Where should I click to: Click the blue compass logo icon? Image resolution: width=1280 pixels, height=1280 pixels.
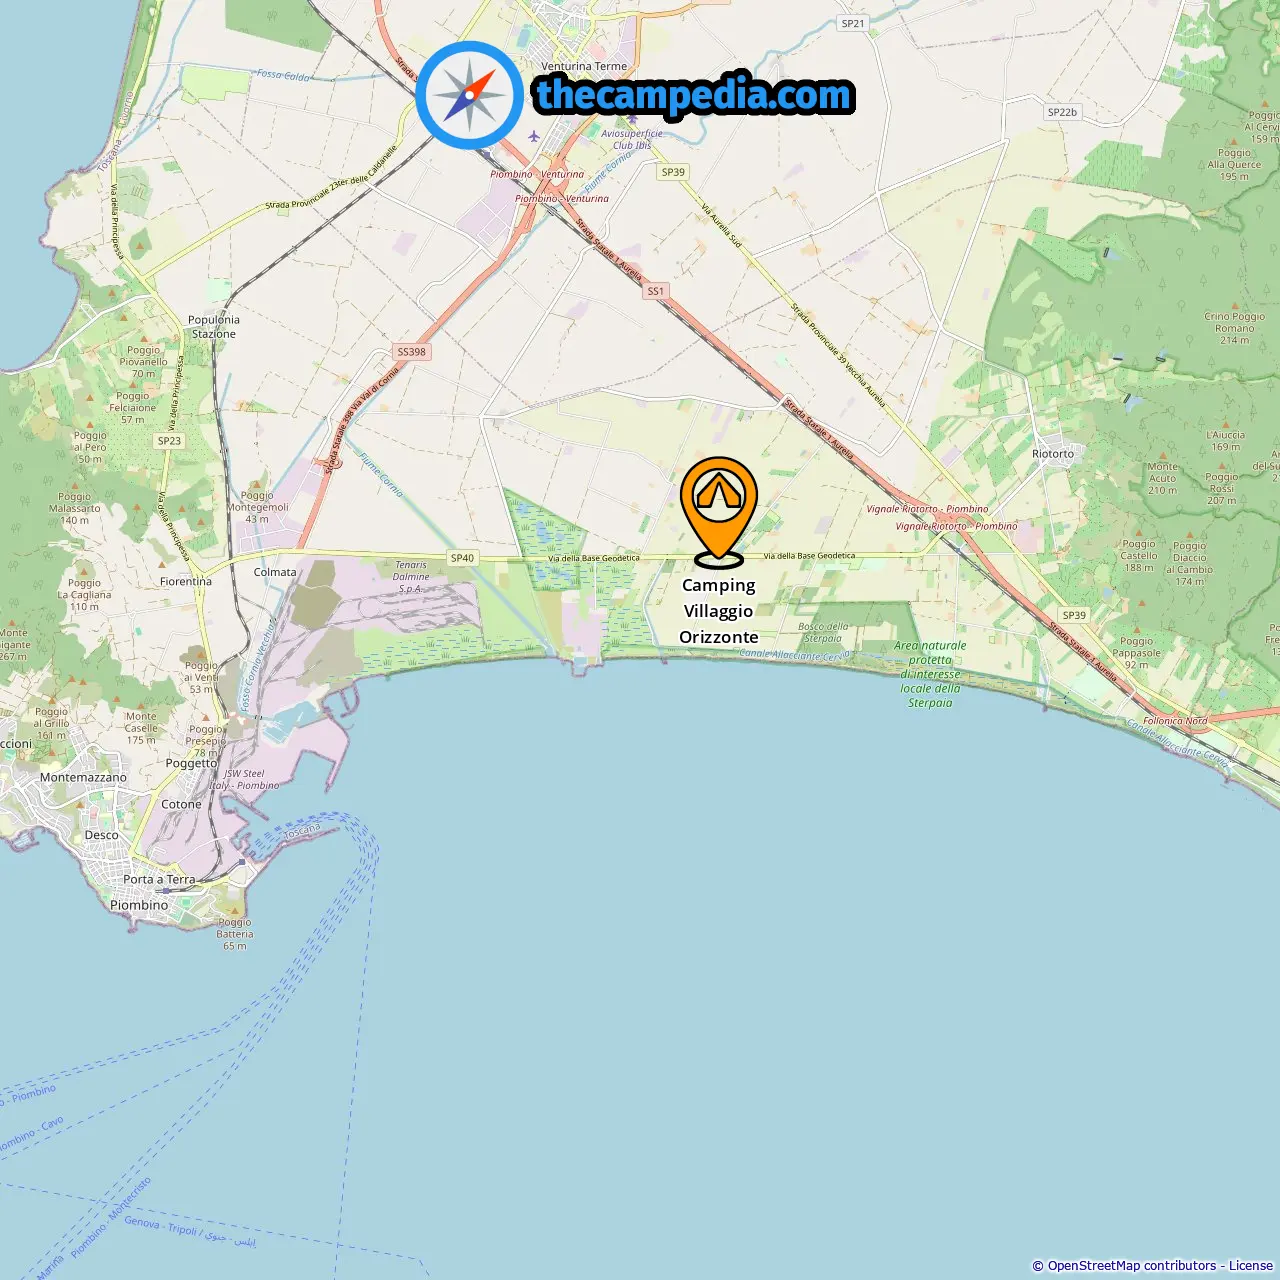[469, 95]
